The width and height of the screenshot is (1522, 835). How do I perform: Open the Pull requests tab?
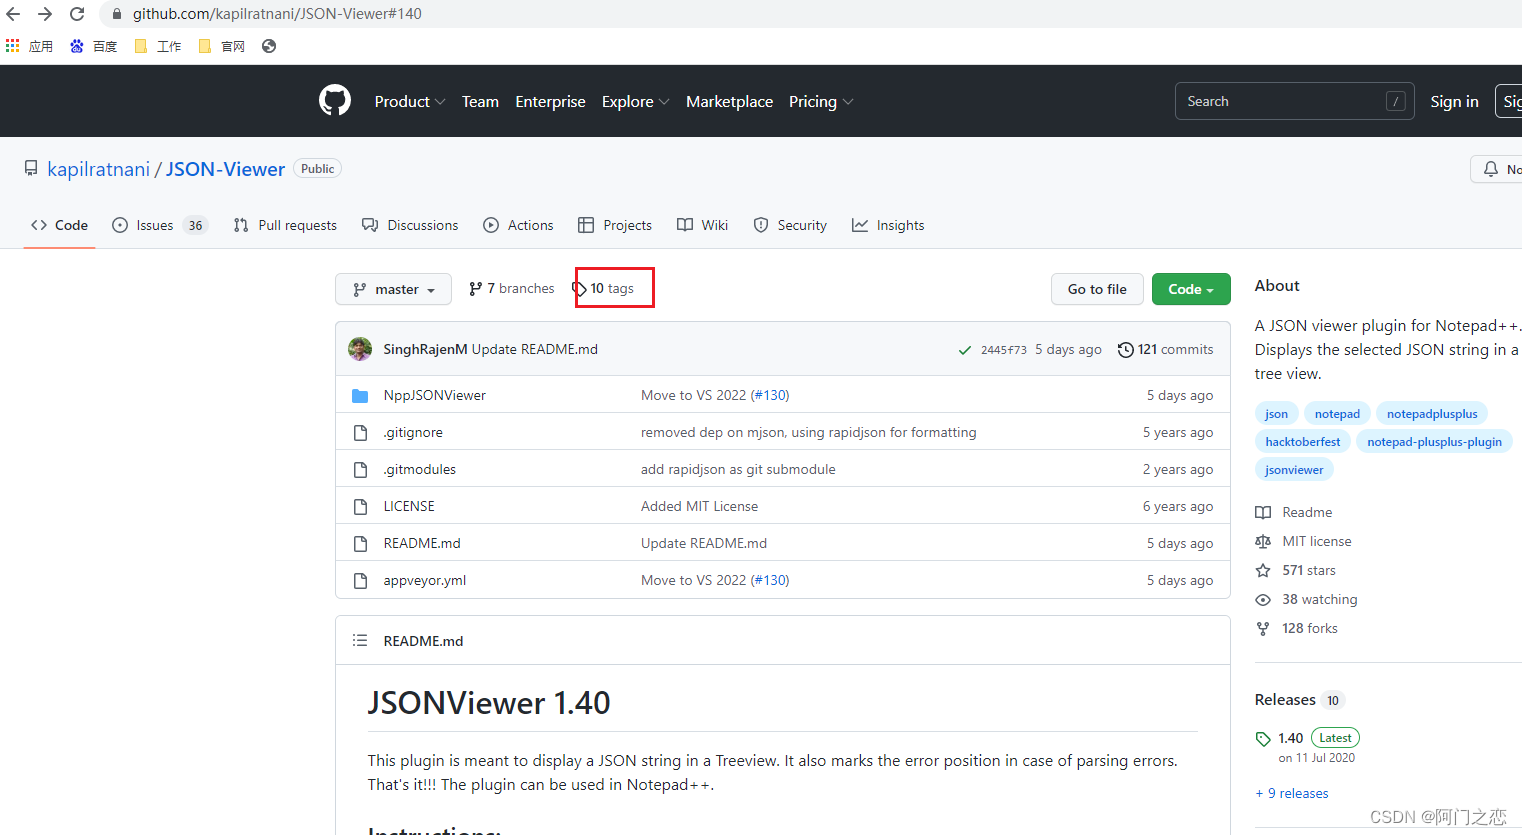pos(285,225)
